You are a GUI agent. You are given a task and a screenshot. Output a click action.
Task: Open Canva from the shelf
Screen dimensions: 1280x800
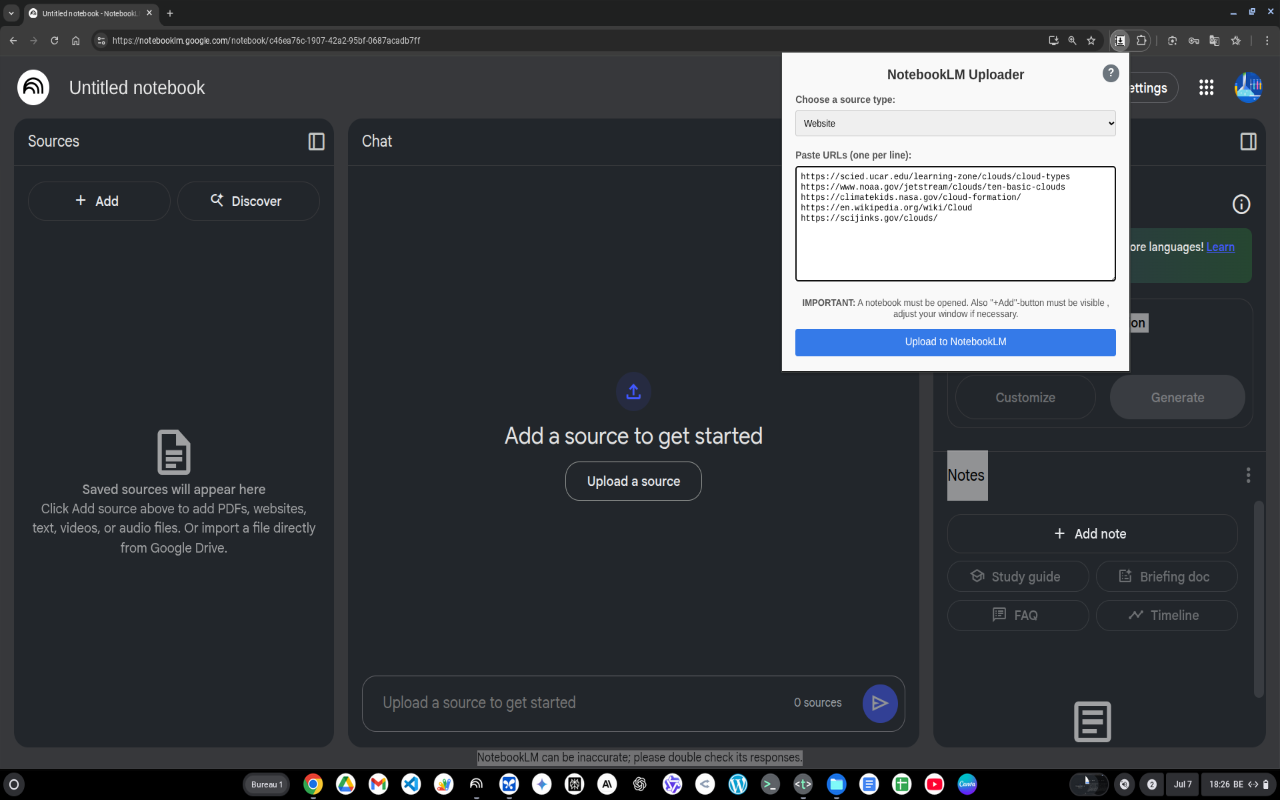(x=967, y=785)
